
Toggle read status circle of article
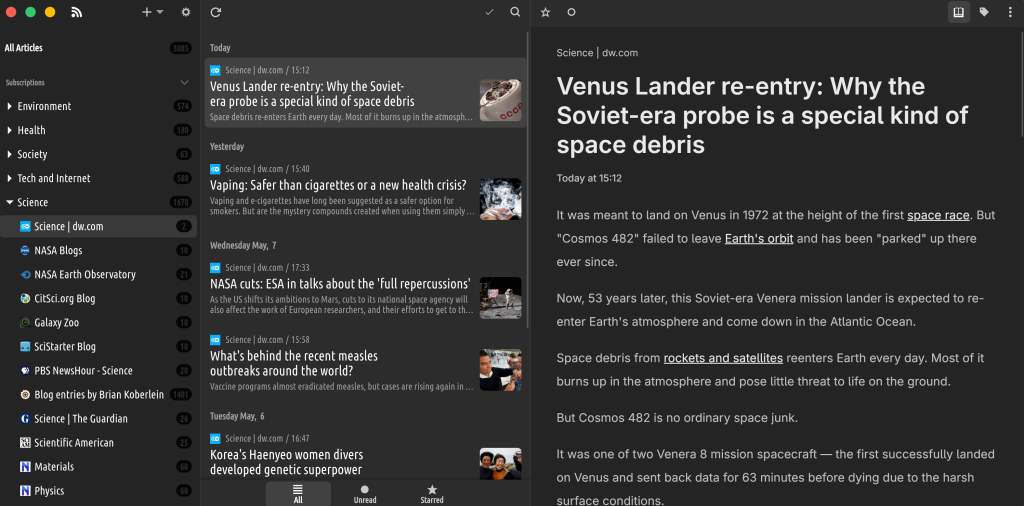tap(571, 12)
